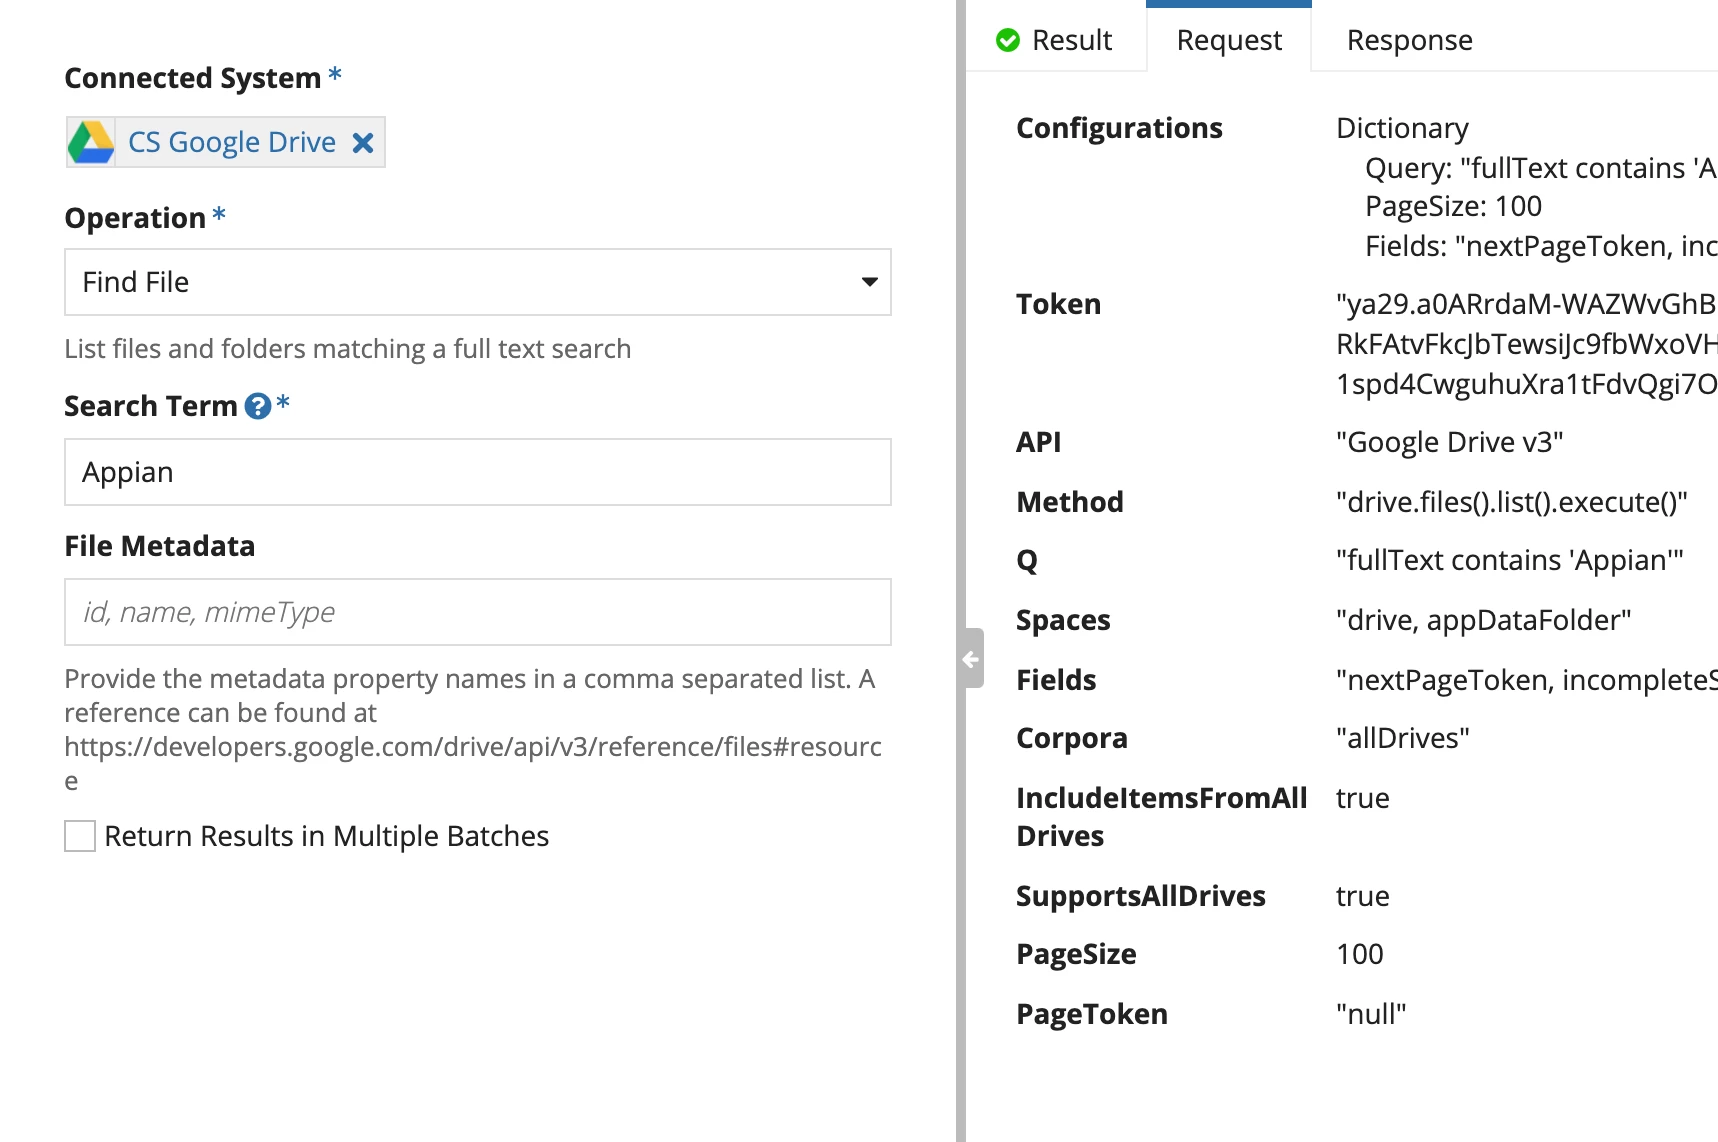Focus the File Metadata input field
Viewport: 1718px width, 1142px height.
click(478, 612)
